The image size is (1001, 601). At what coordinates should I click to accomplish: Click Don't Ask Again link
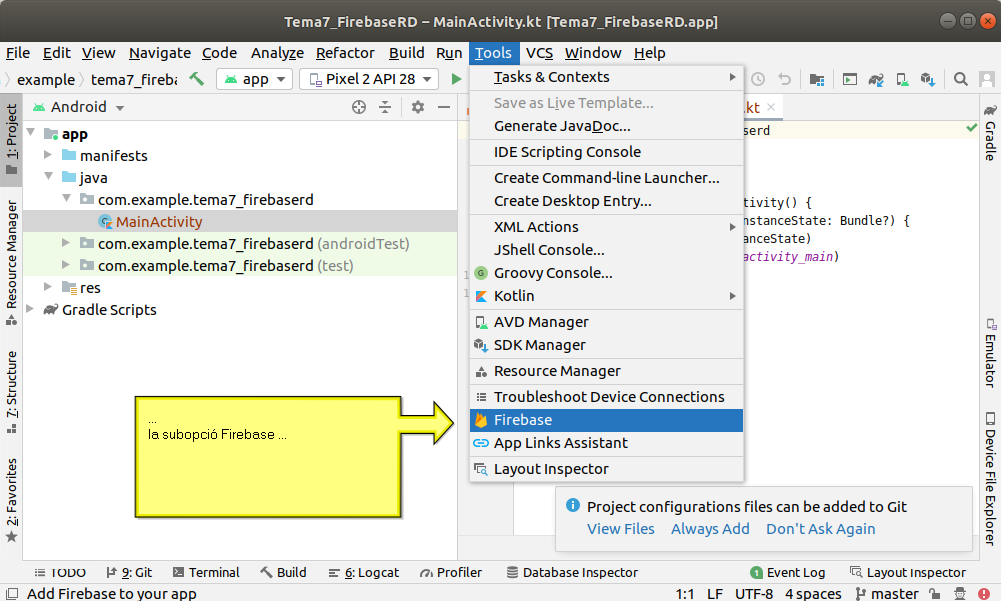820,529
